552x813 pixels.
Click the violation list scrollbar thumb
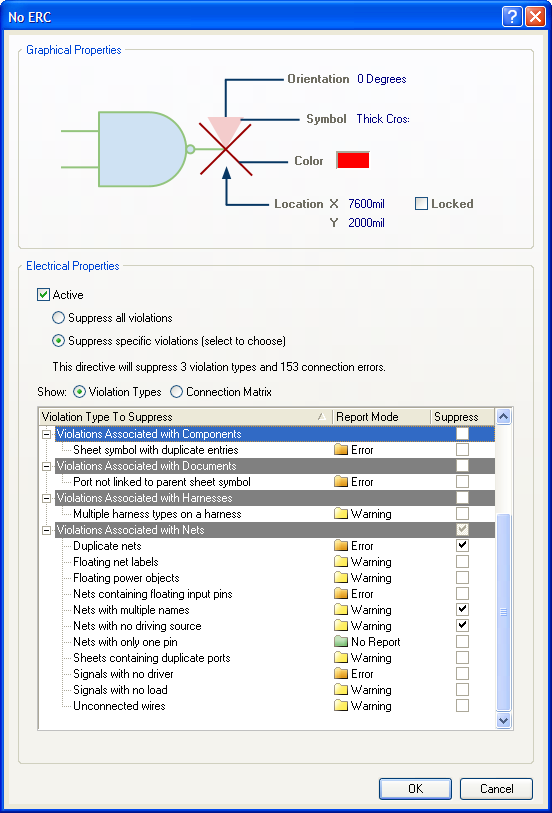coord(503,612)
